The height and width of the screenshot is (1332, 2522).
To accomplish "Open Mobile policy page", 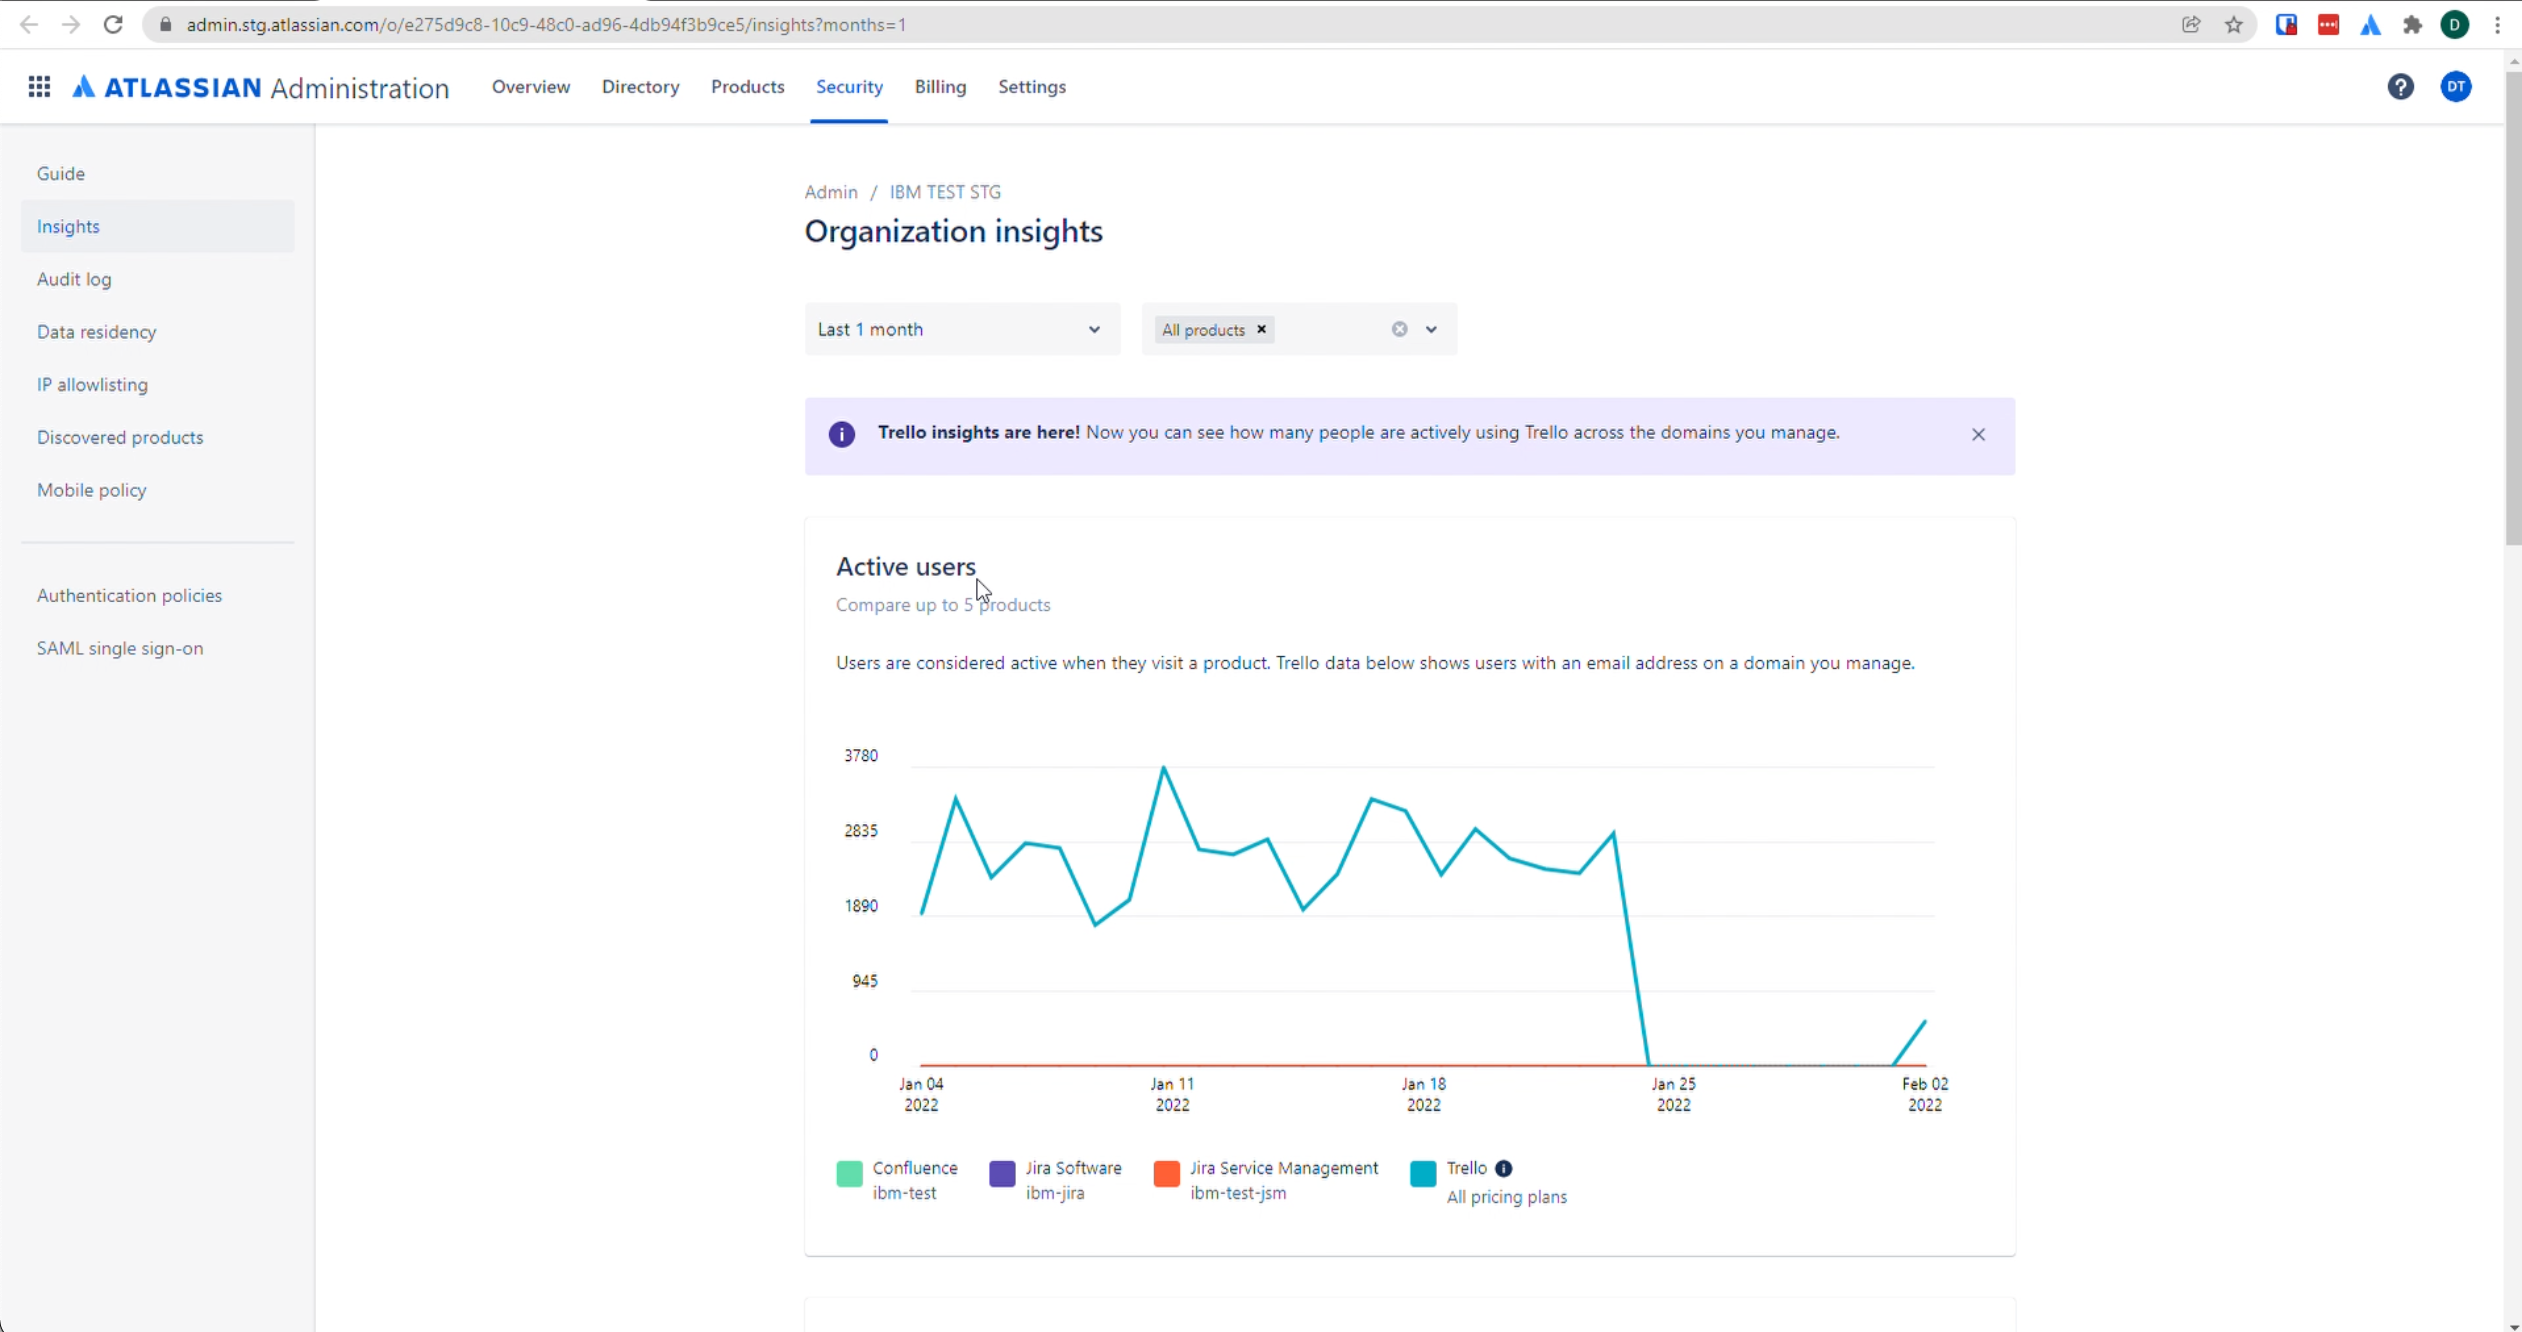I will click(158, 490).
